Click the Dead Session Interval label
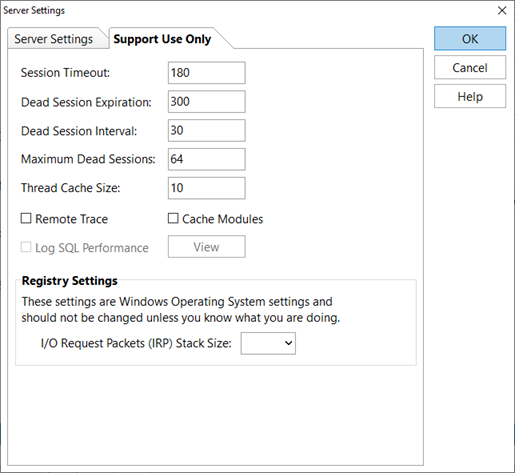 pyautogui.click(x=79, y=131)
